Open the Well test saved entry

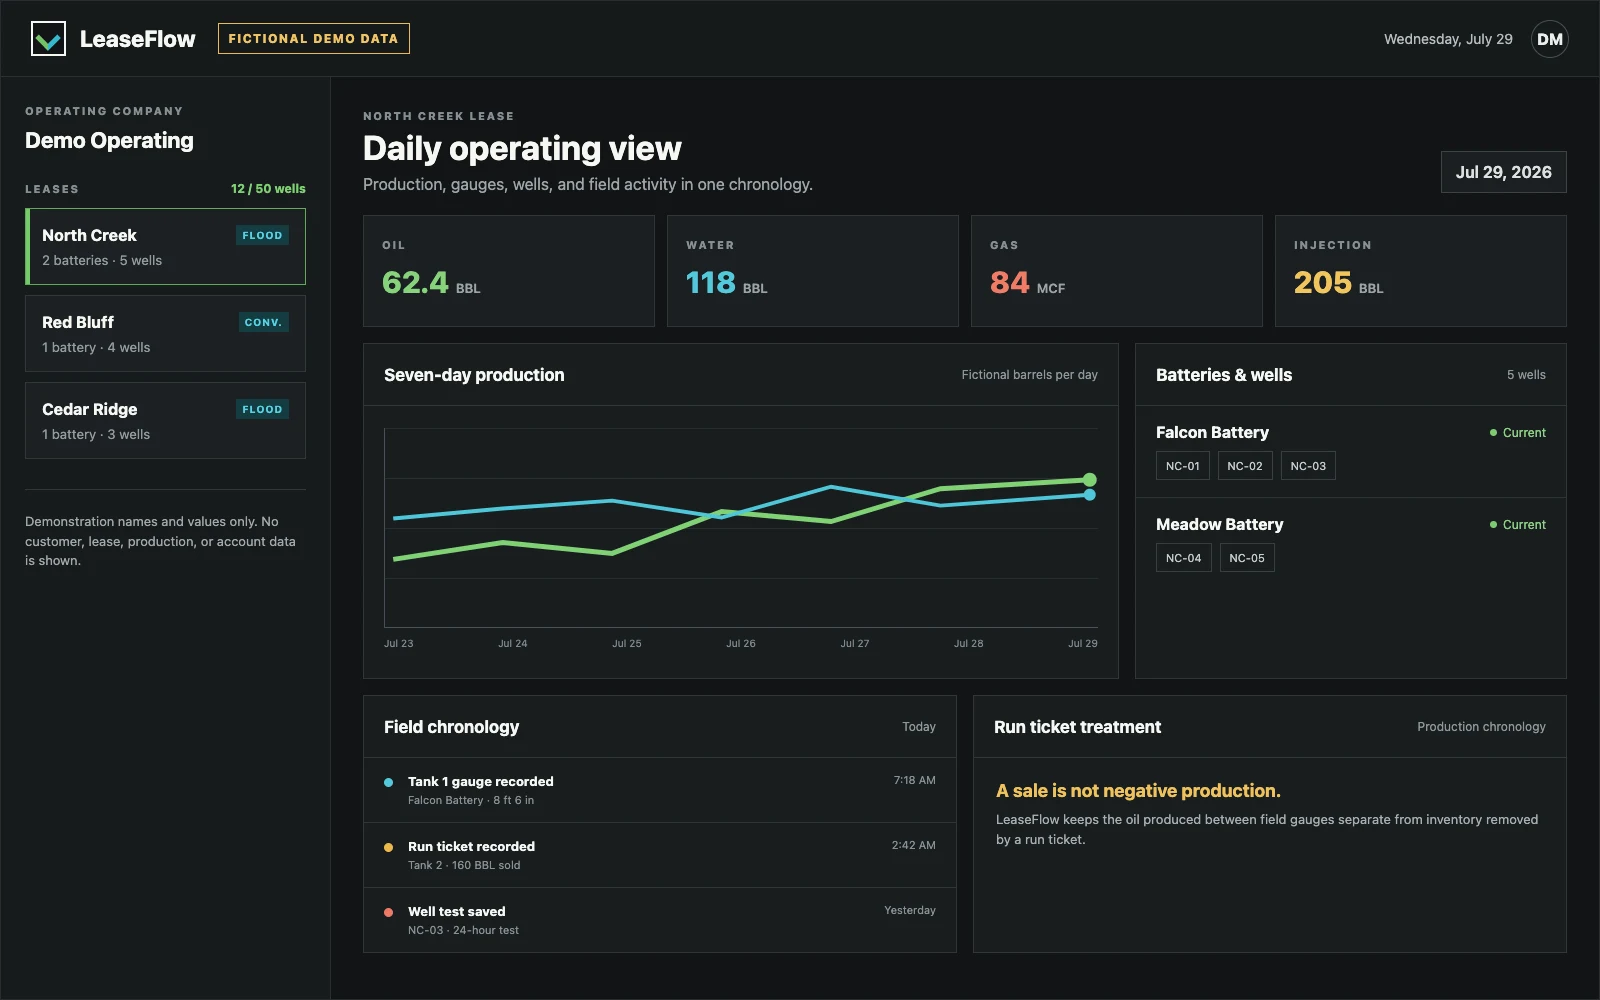coord(660,920)
